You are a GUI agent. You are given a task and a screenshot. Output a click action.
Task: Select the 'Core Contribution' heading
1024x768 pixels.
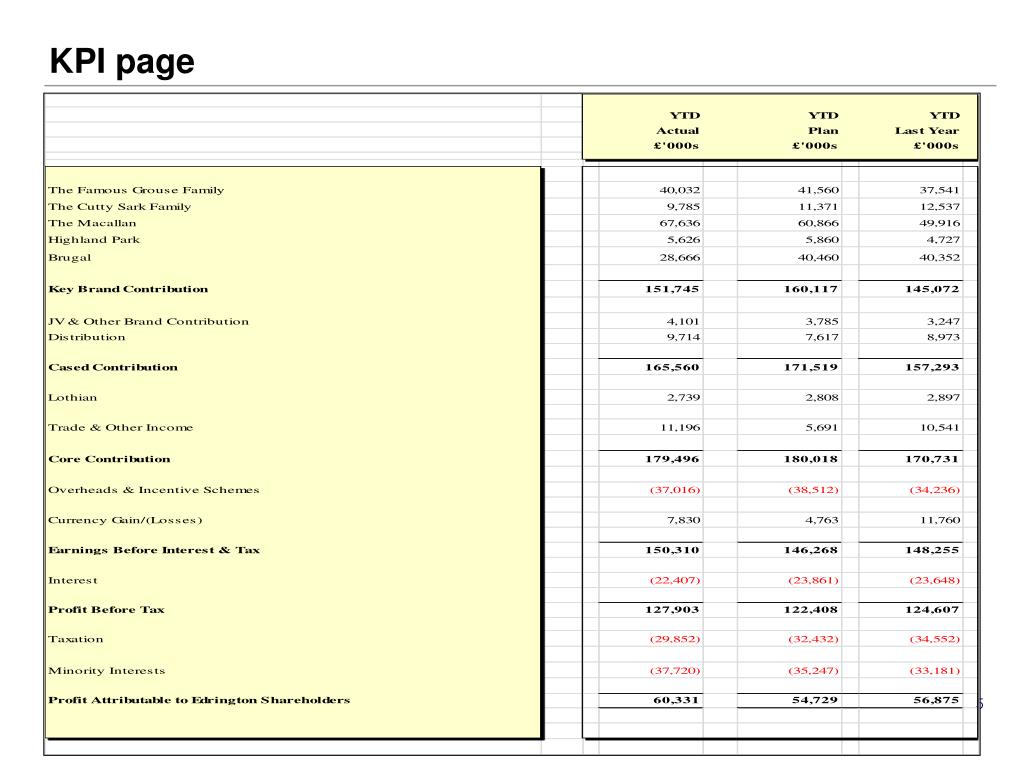tap(109, 458)
